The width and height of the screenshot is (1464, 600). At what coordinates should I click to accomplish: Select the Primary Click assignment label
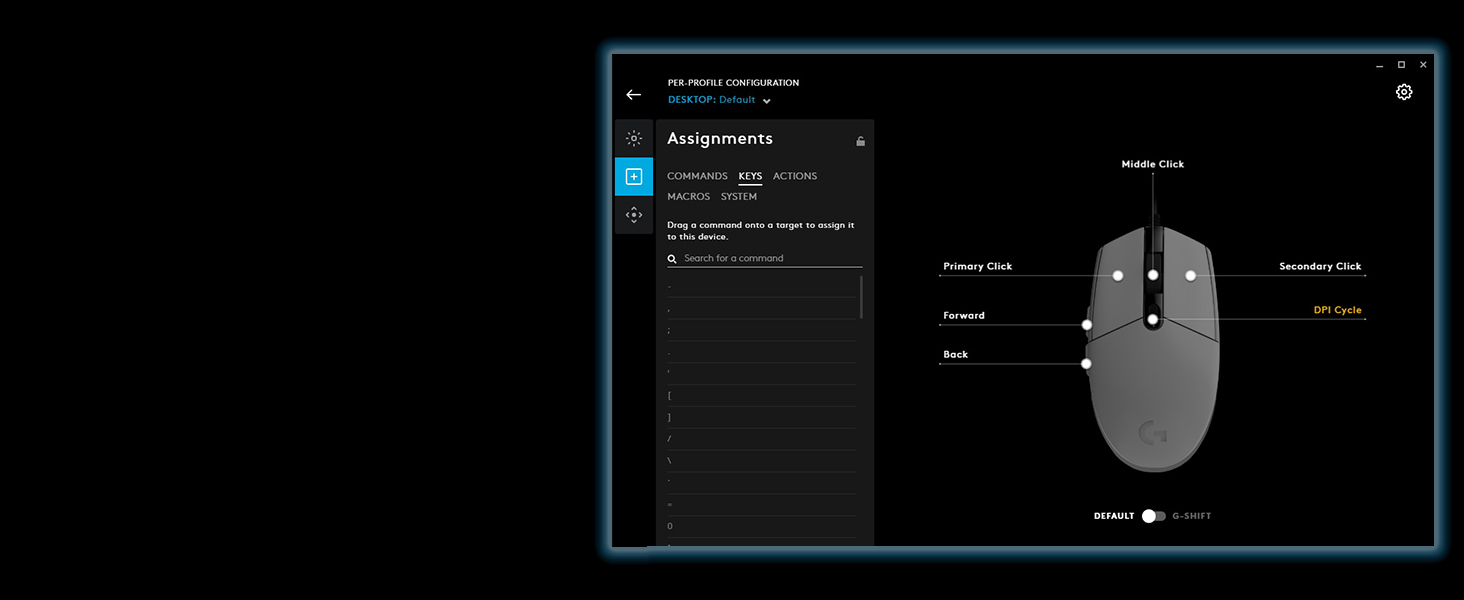click(x=977, y=267)
